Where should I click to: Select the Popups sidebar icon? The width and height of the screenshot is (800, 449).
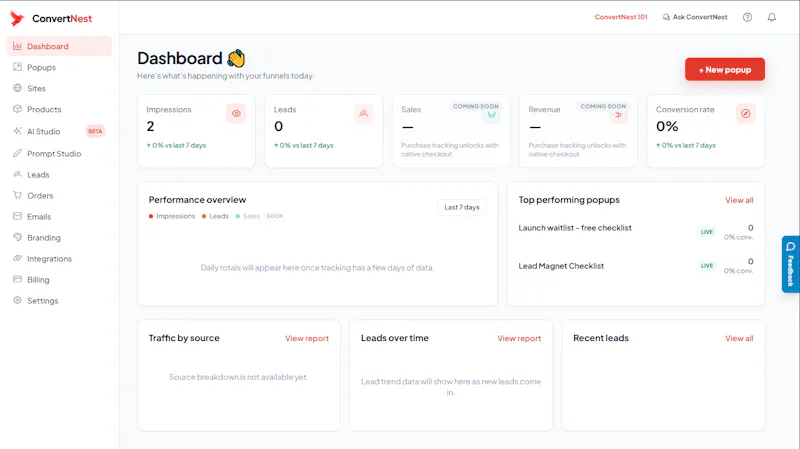(17, 67)
